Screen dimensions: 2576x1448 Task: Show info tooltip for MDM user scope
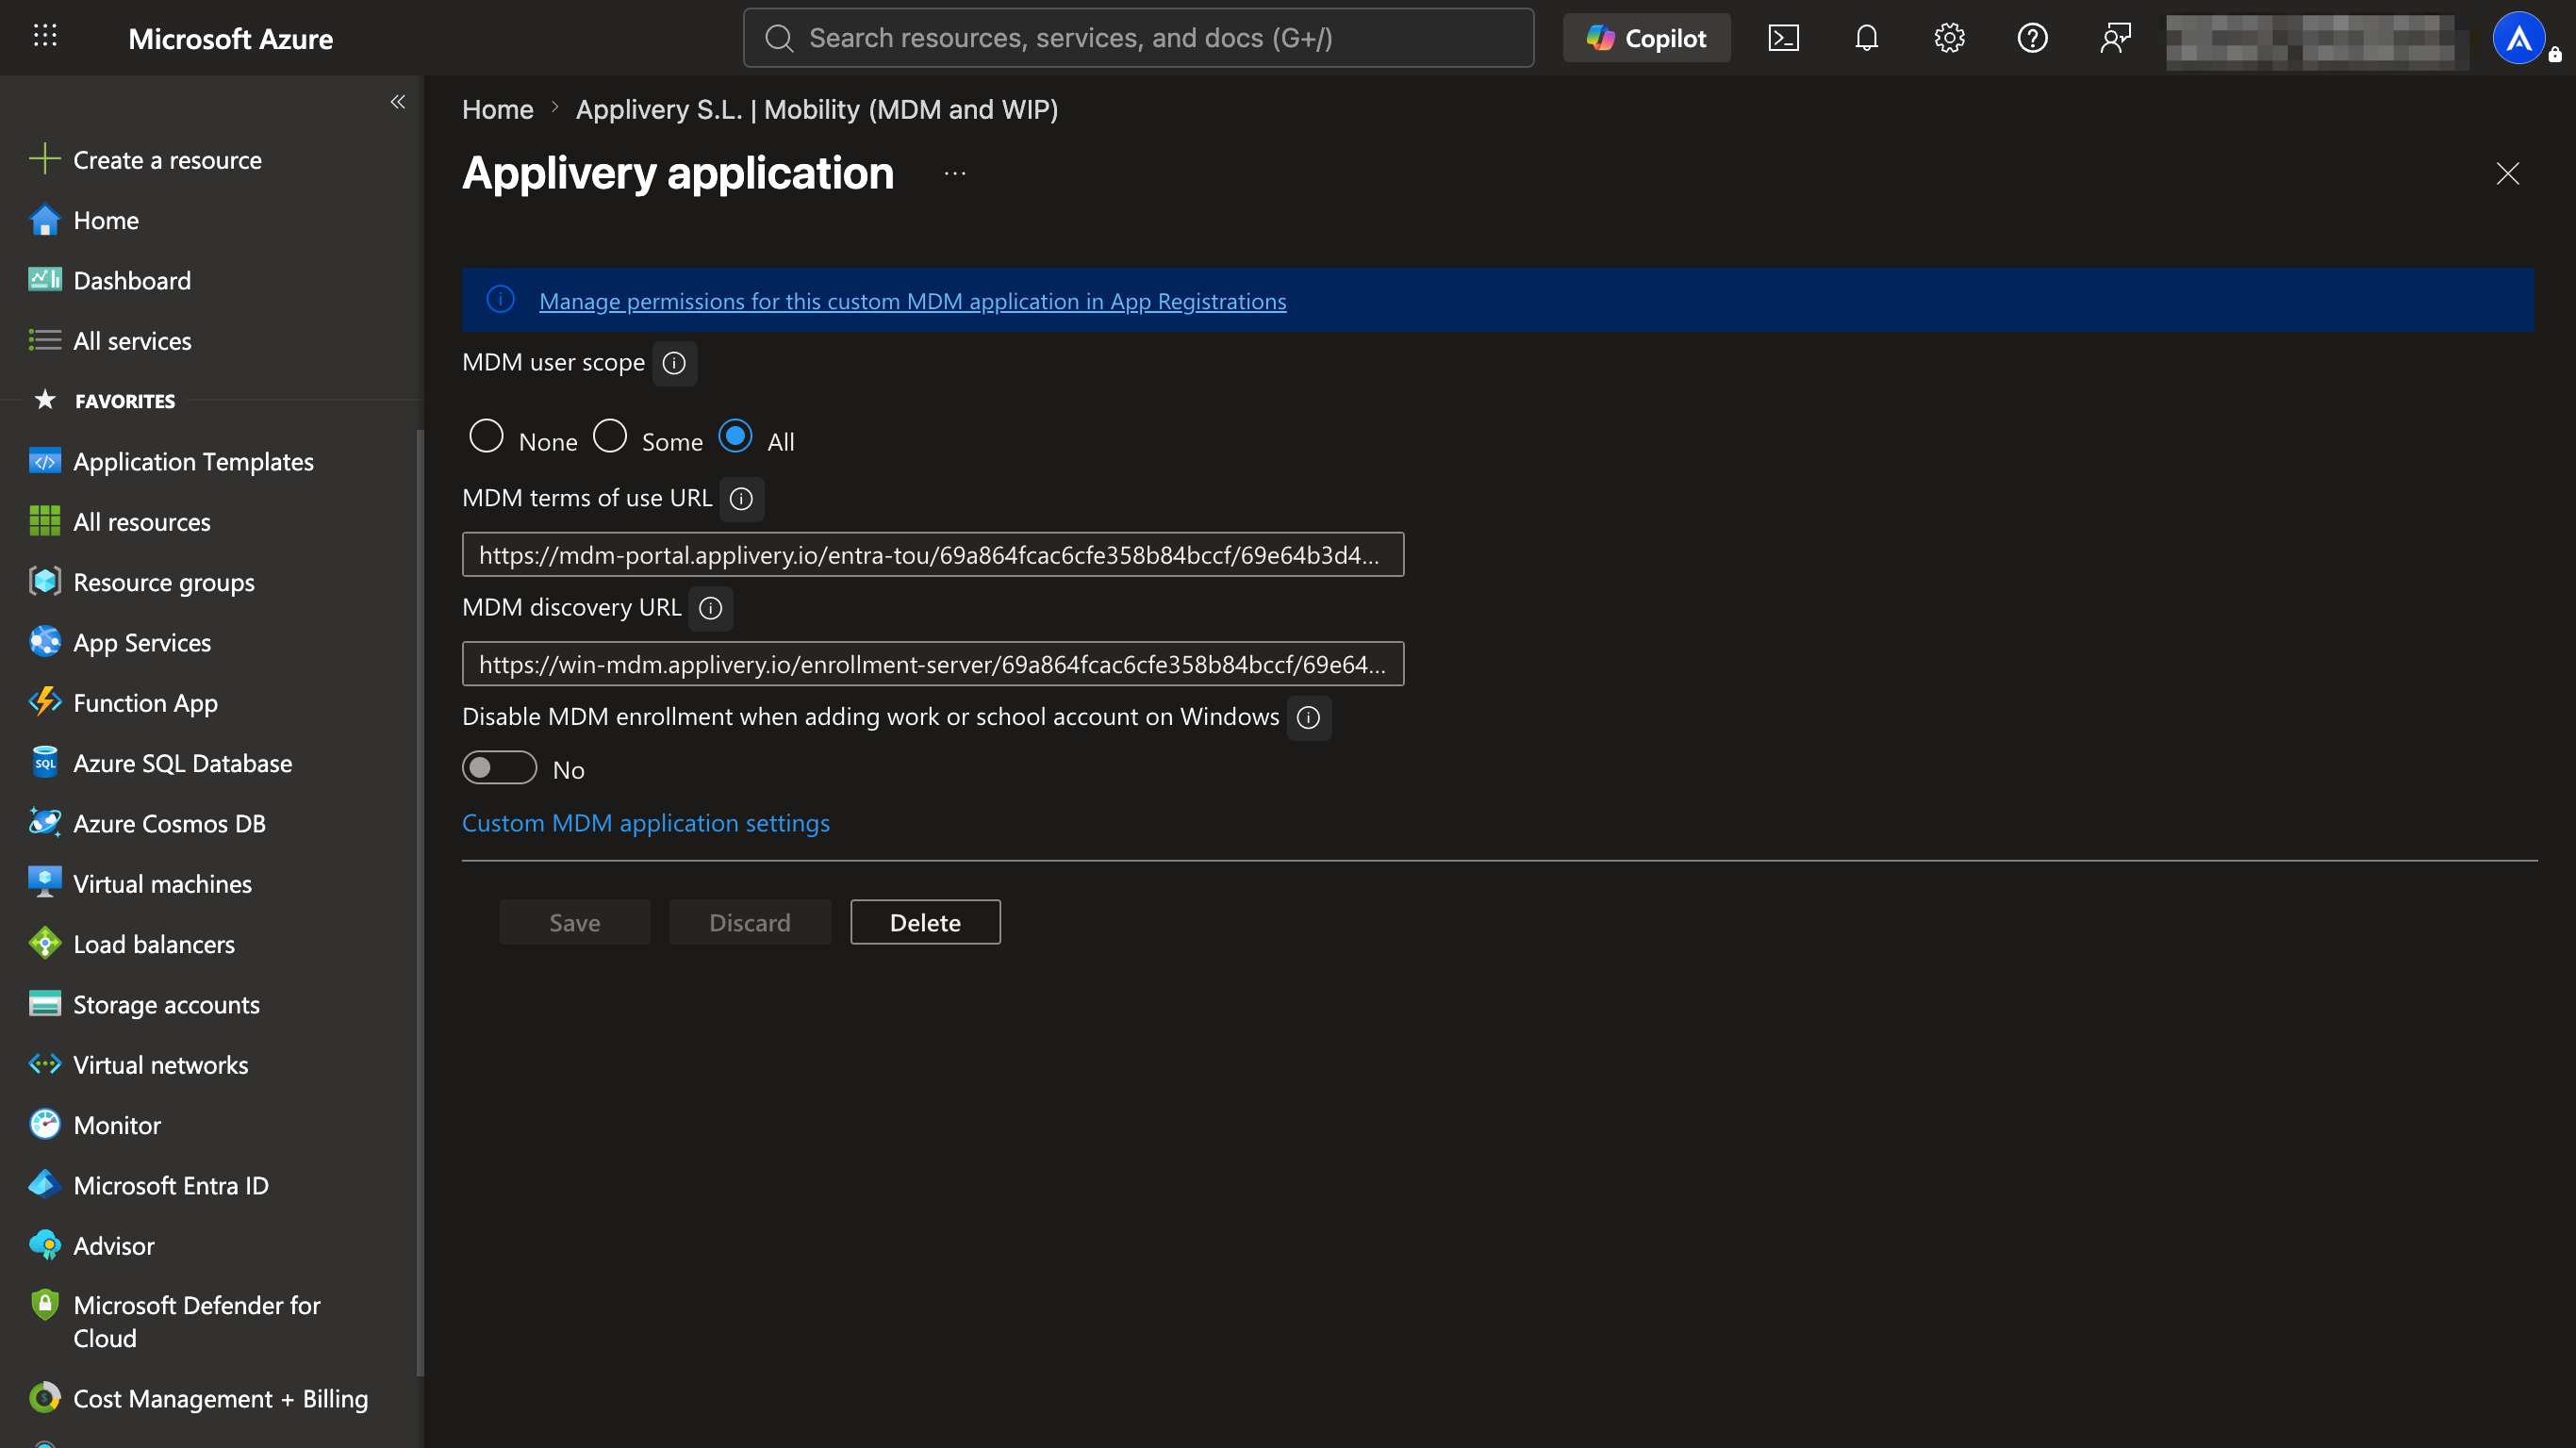(674, 363)
